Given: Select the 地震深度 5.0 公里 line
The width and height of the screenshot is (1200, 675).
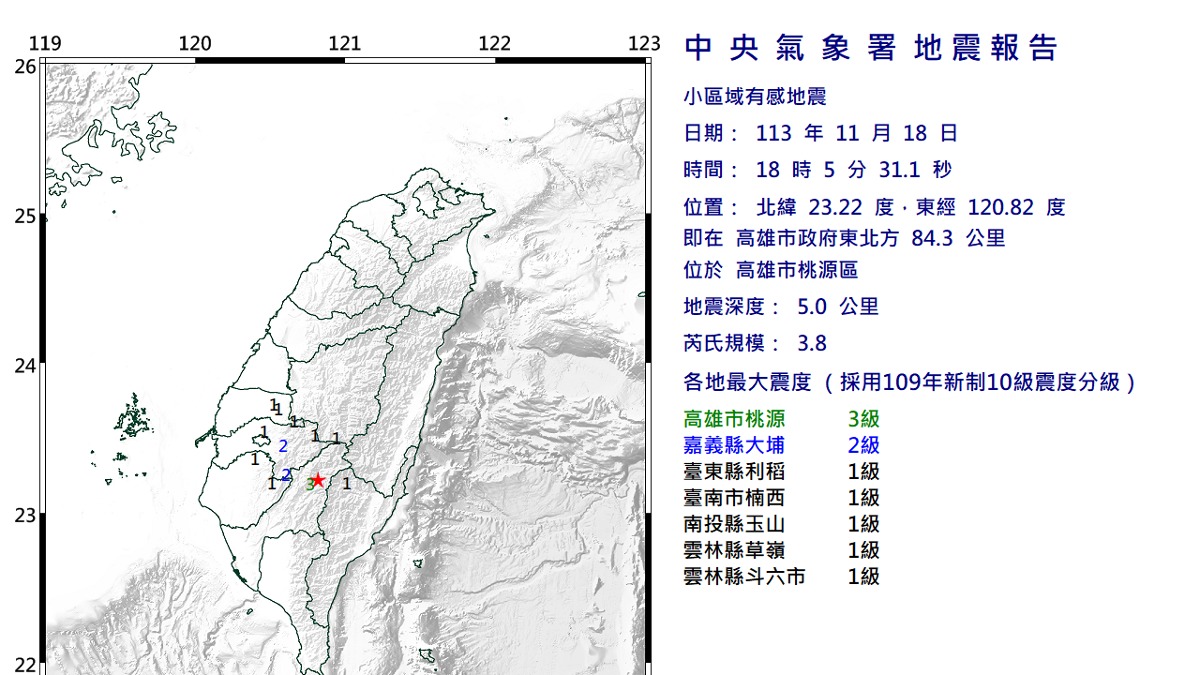Looking at the screenshot, I should 781,307.
